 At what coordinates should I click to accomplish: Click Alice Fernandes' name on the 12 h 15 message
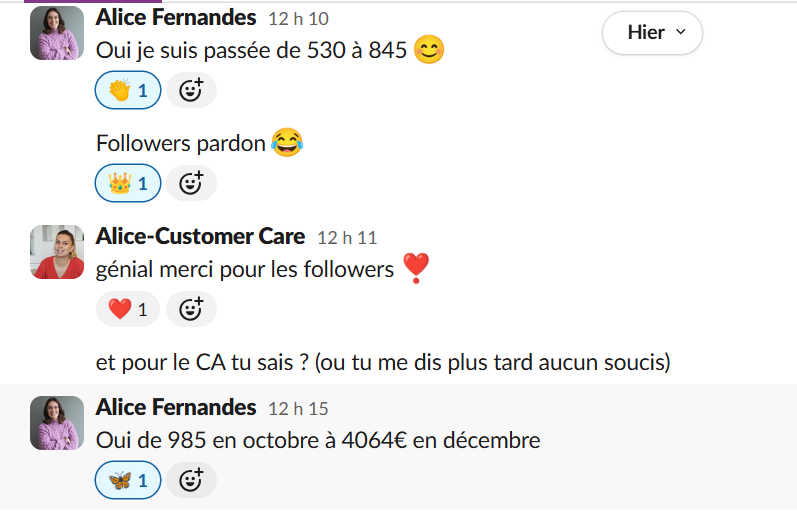(x=176, y=407)
